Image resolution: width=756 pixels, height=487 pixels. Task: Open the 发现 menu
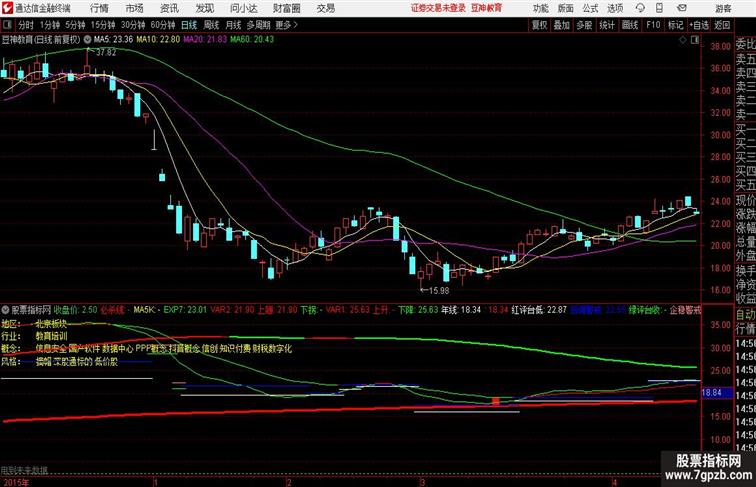click(204, 8)
